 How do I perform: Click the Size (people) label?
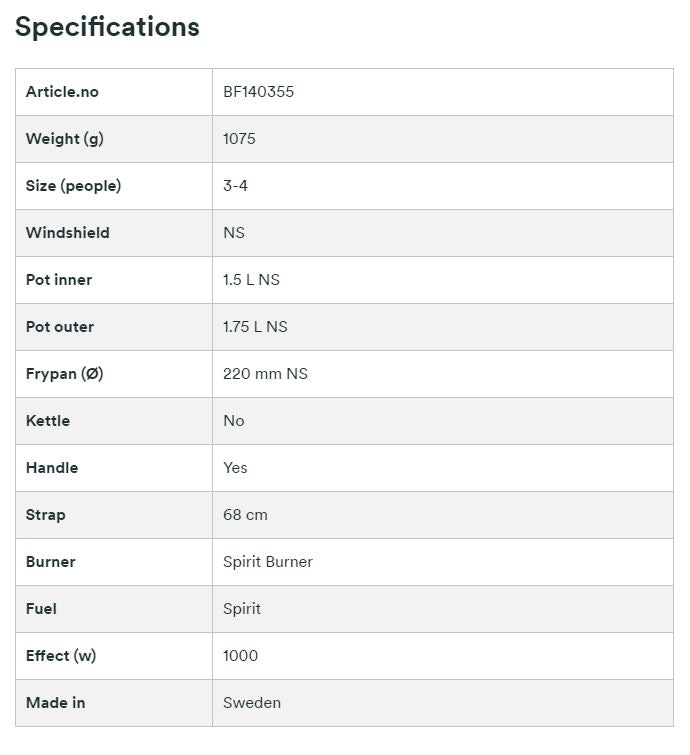73,186
